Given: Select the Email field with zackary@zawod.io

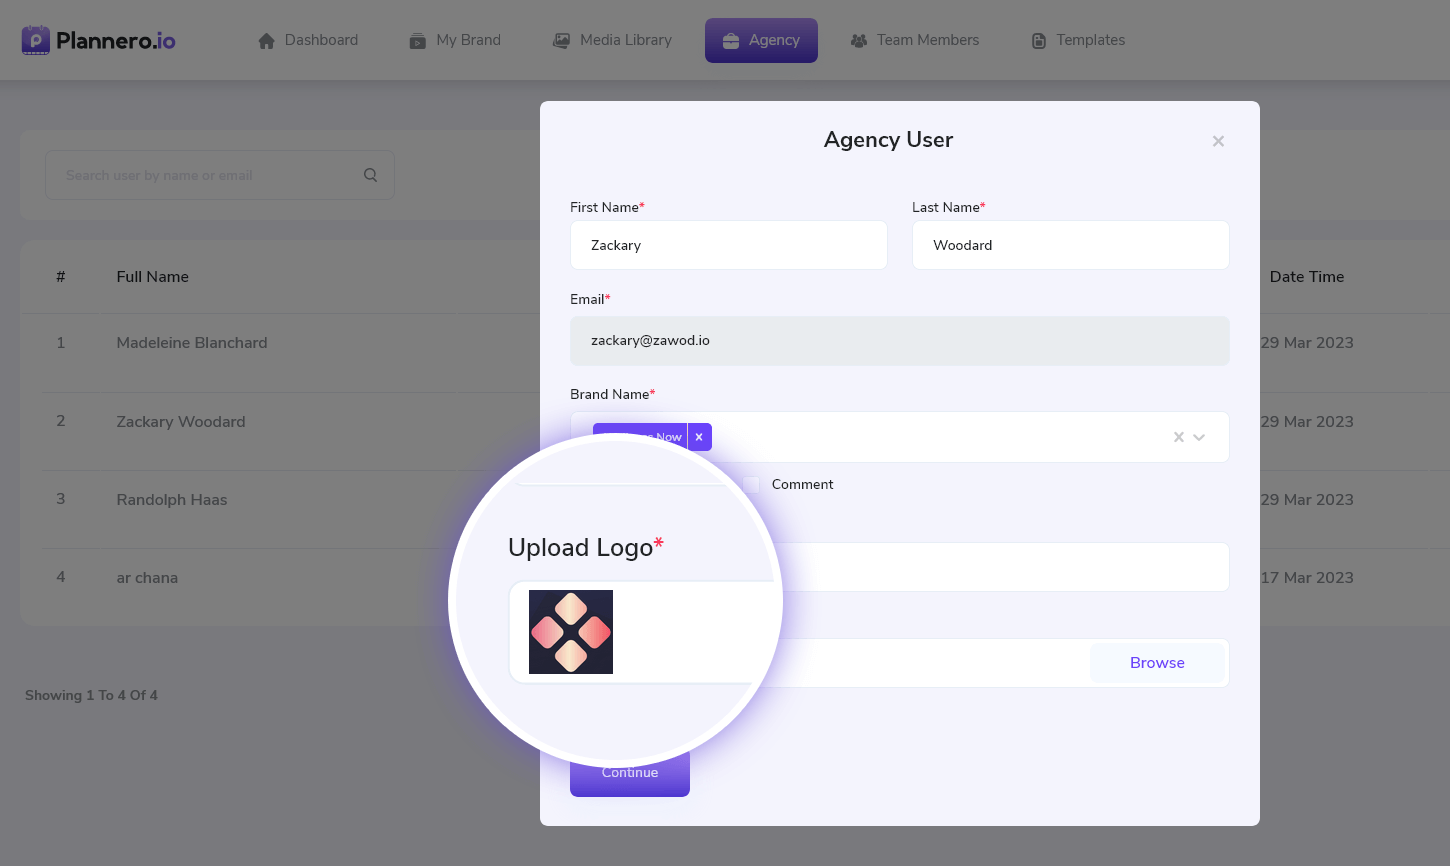Looking at the screenshot, I should pyautogui.click(x=899, y=341).
